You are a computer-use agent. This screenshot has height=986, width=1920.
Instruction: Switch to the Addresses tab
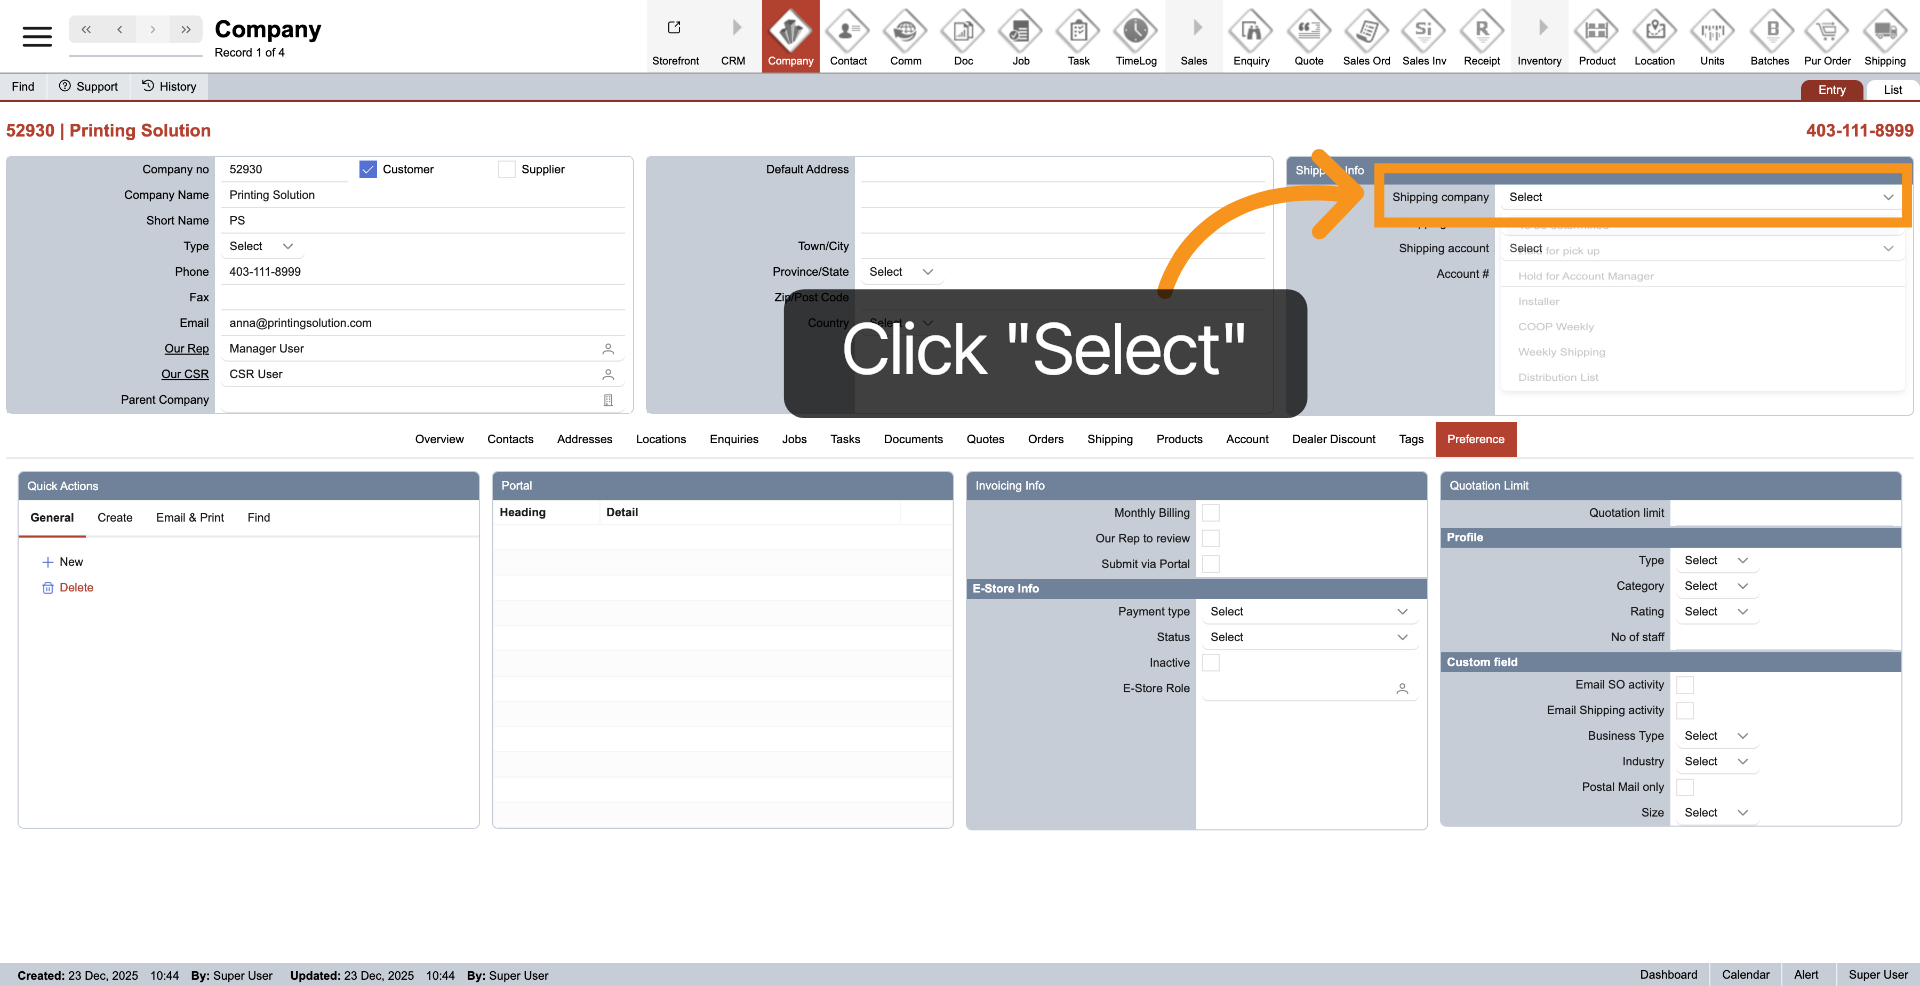click(x=584, y=440)
